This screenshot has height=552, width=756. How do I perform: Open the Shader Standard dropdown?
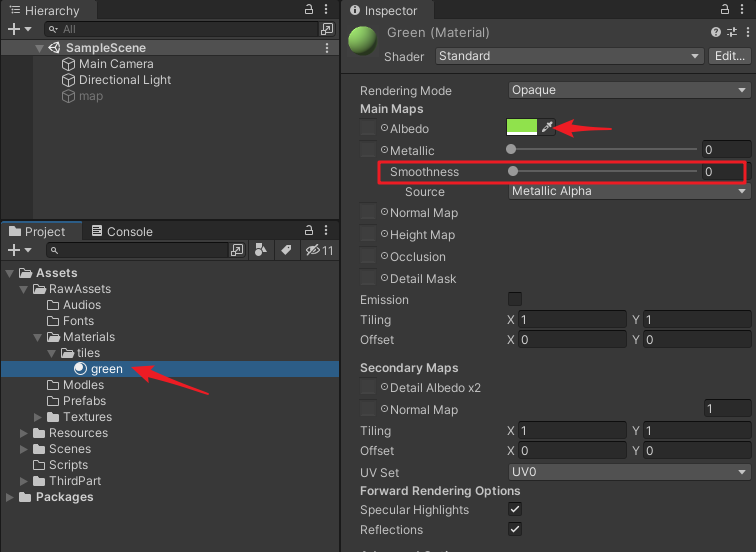tap(569, 56)
